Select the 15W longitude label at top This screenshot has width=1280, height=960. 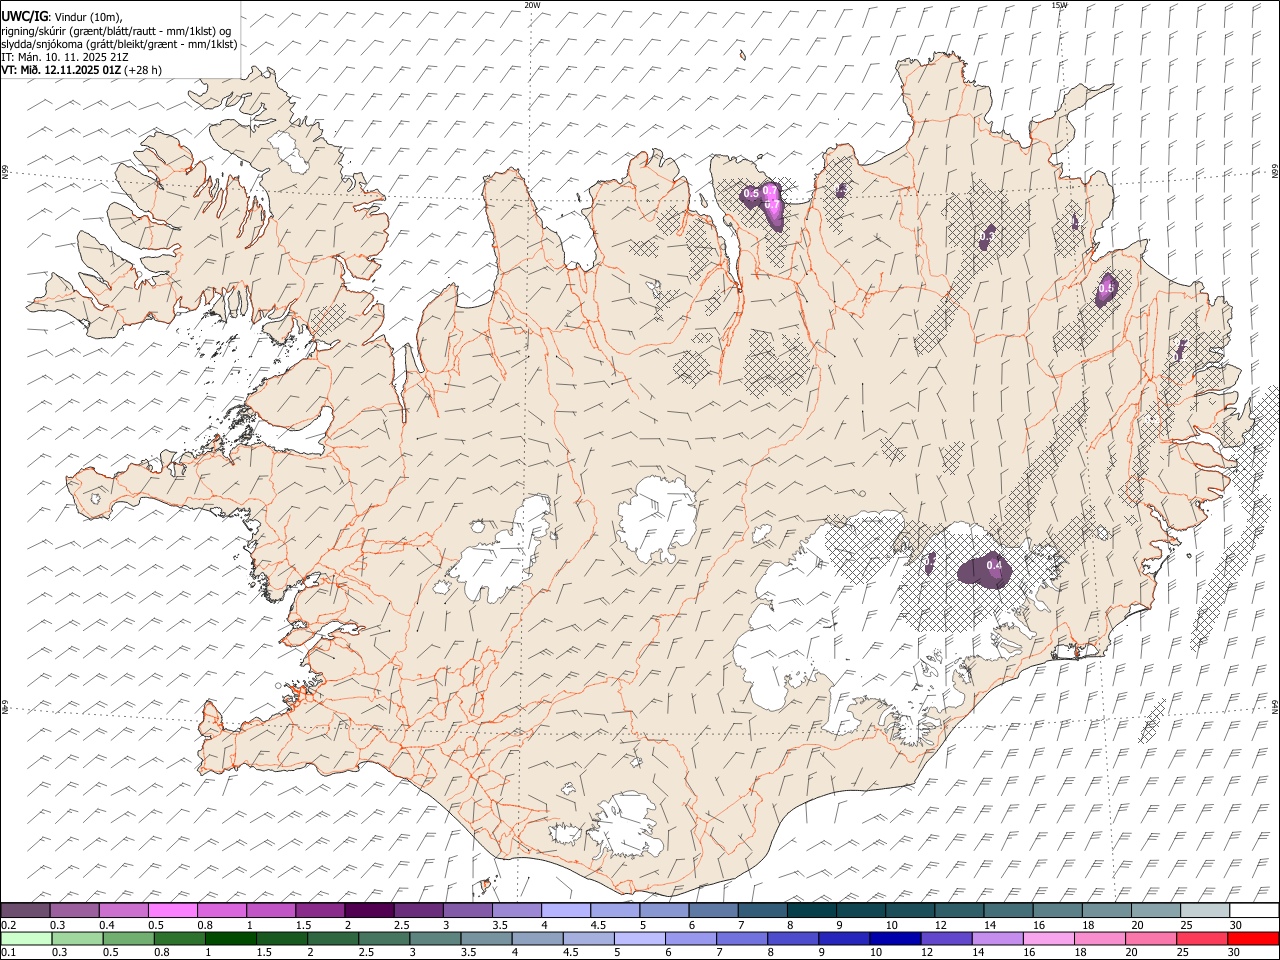point(1059,4)
